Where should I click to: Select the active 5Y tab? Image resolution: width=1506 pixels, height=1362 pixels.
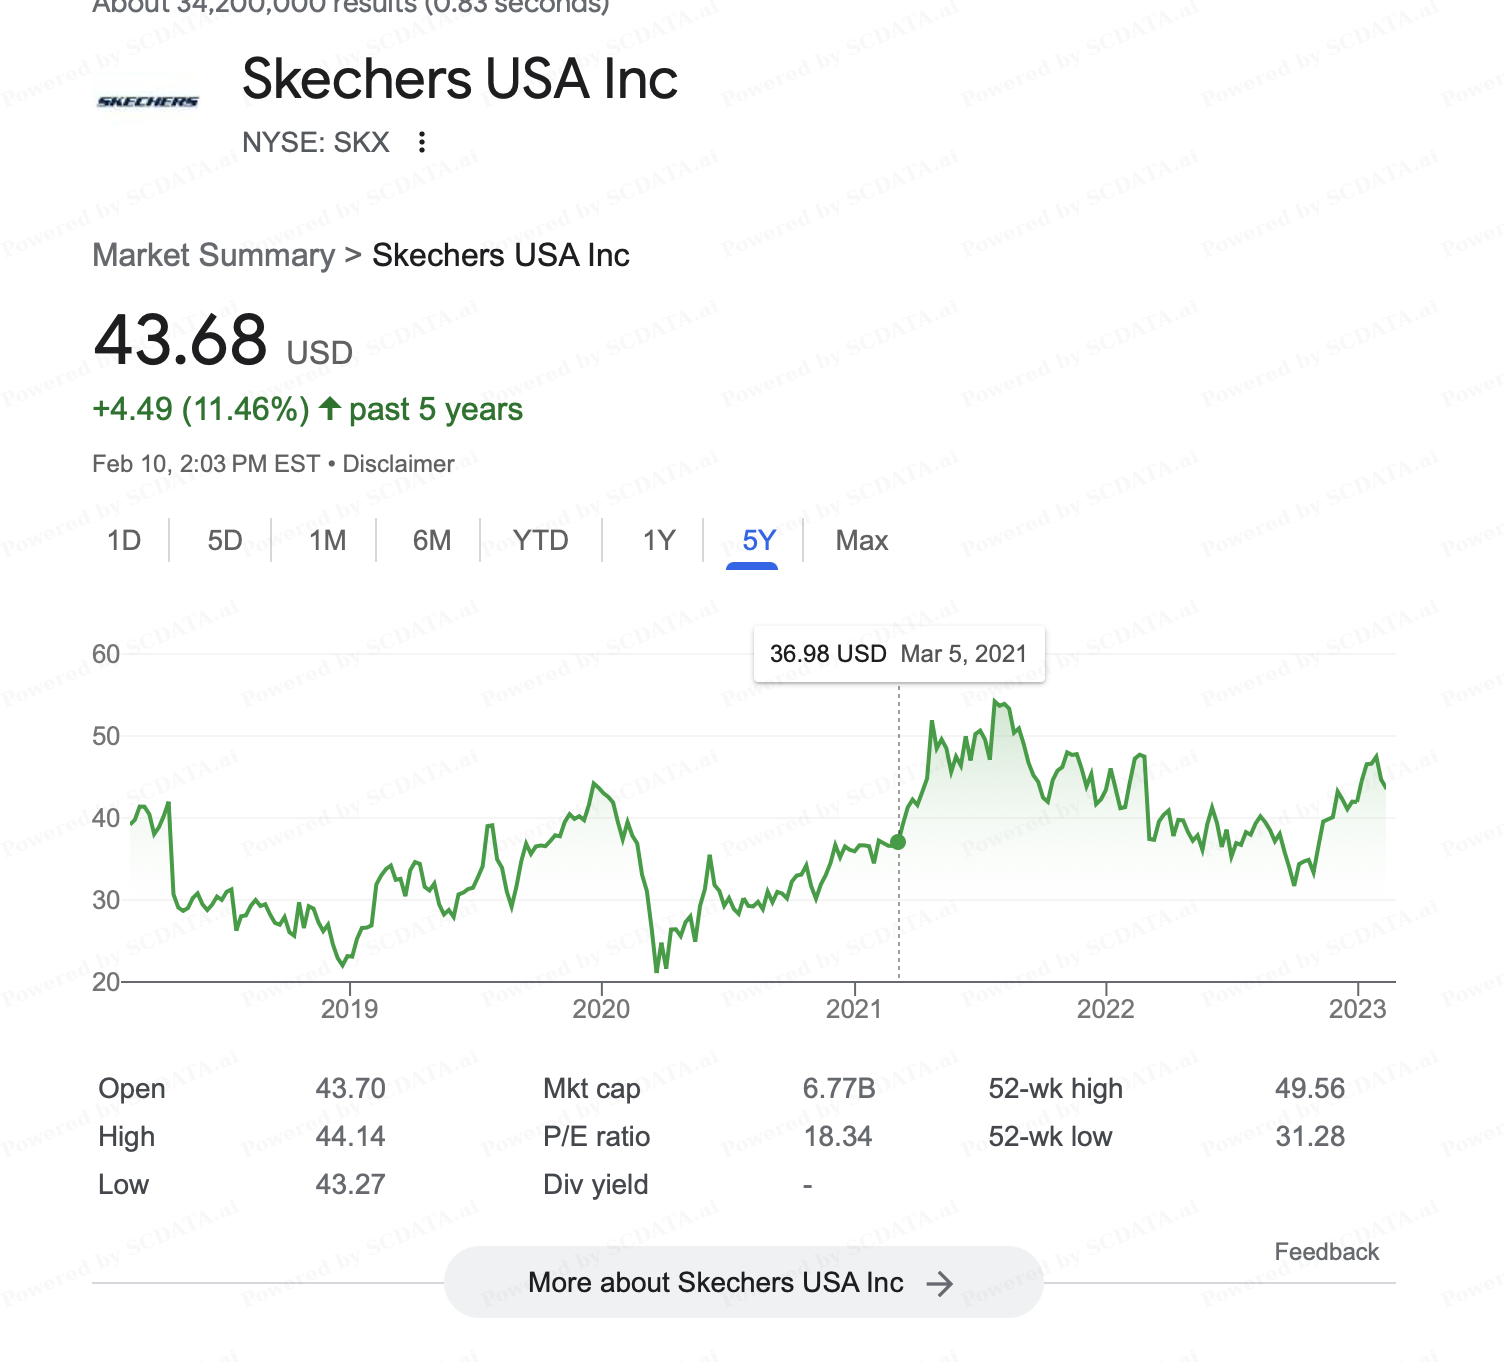[x=759, y=541]
